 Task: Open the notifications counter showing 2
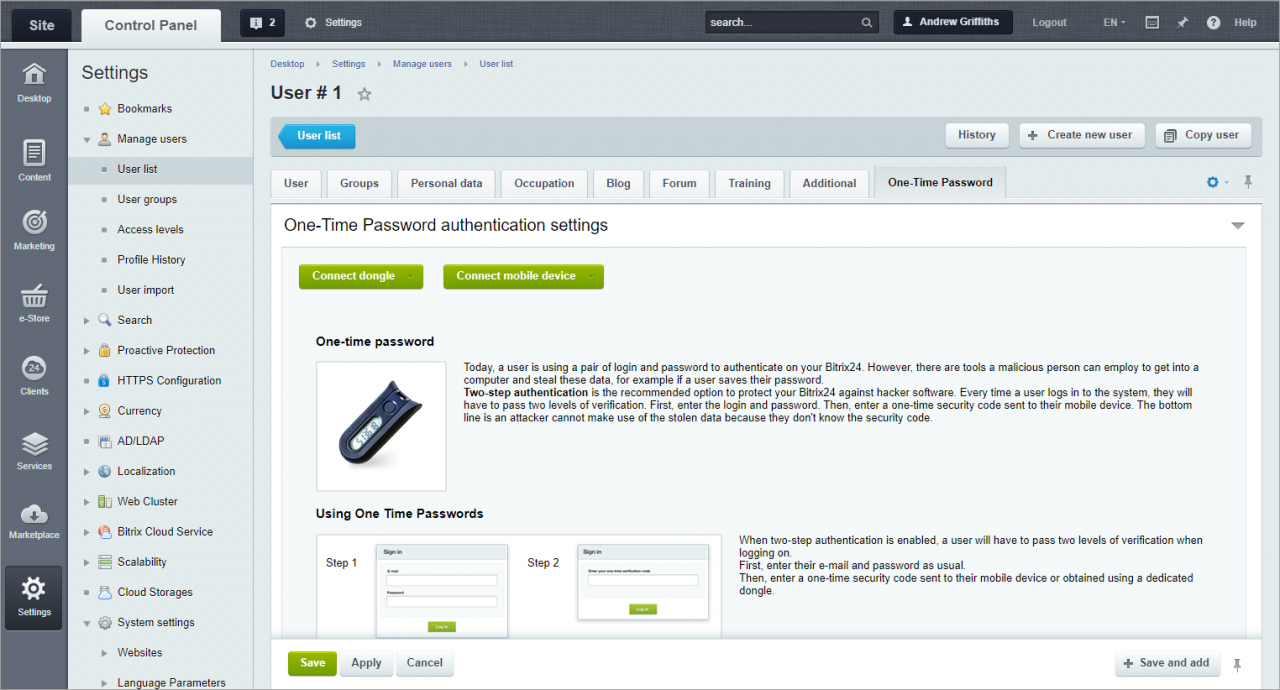click(262, 22)
